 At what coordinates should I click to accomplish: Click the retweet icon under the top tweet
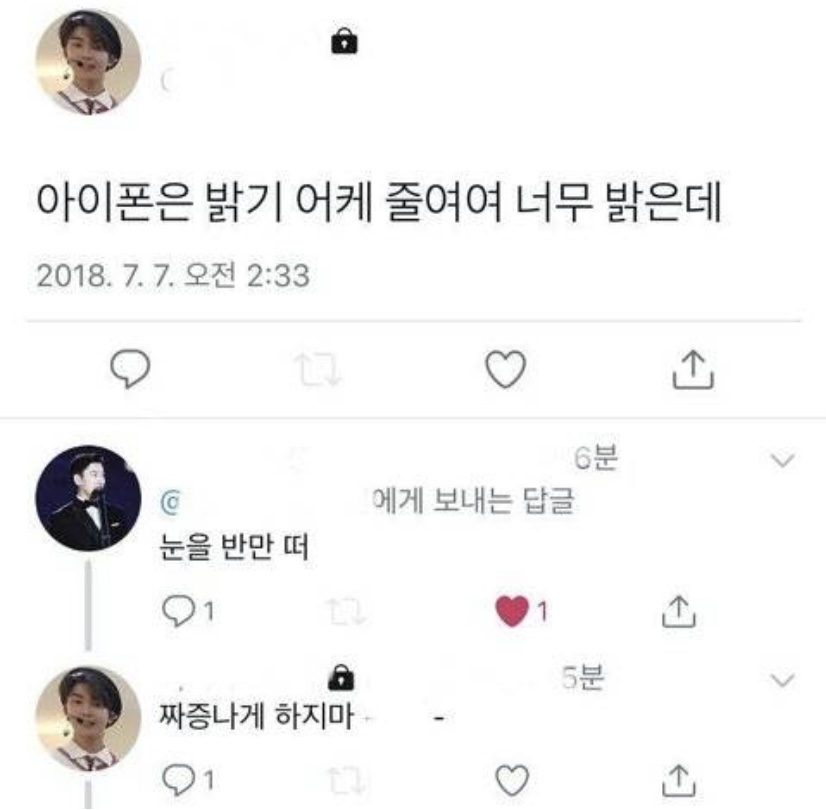pyautogui.click(x=319, y=369)
